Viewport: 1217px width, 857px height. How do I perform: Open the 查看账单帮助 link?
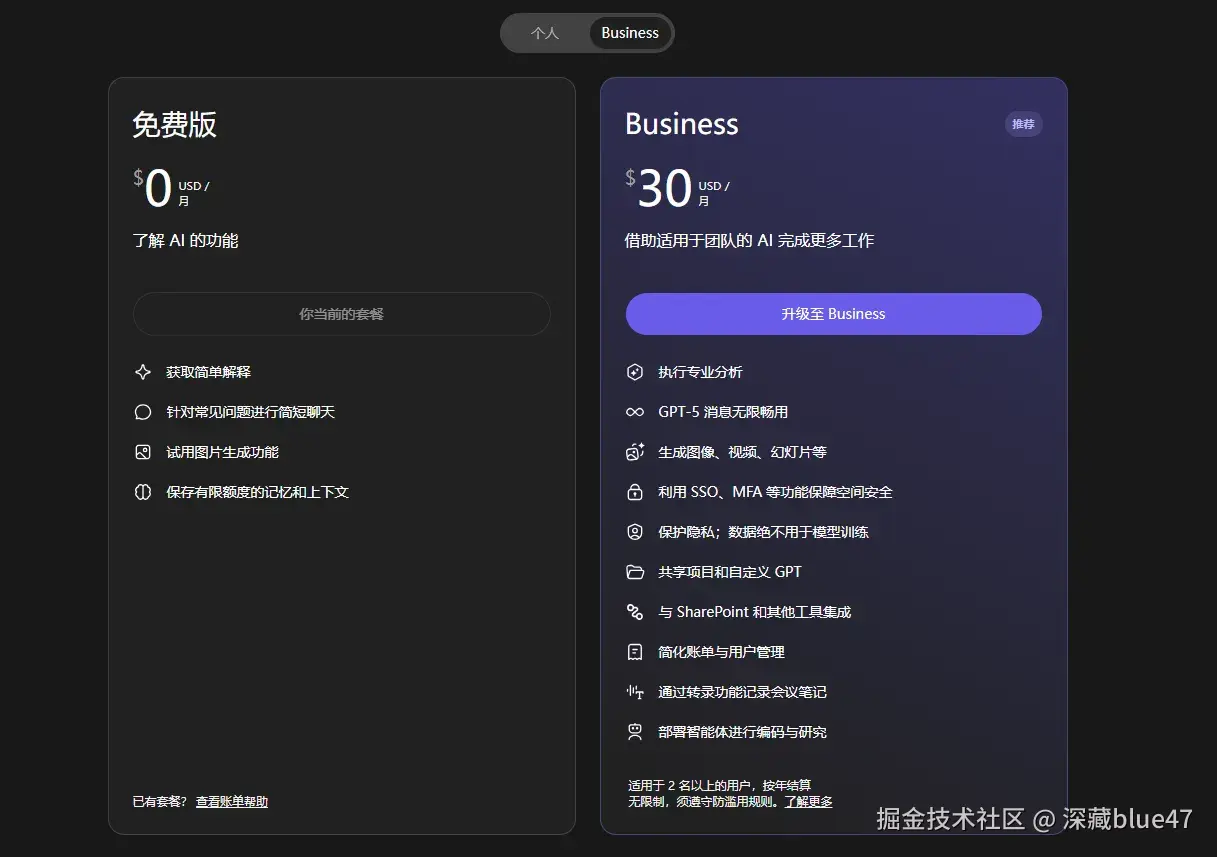231,801
